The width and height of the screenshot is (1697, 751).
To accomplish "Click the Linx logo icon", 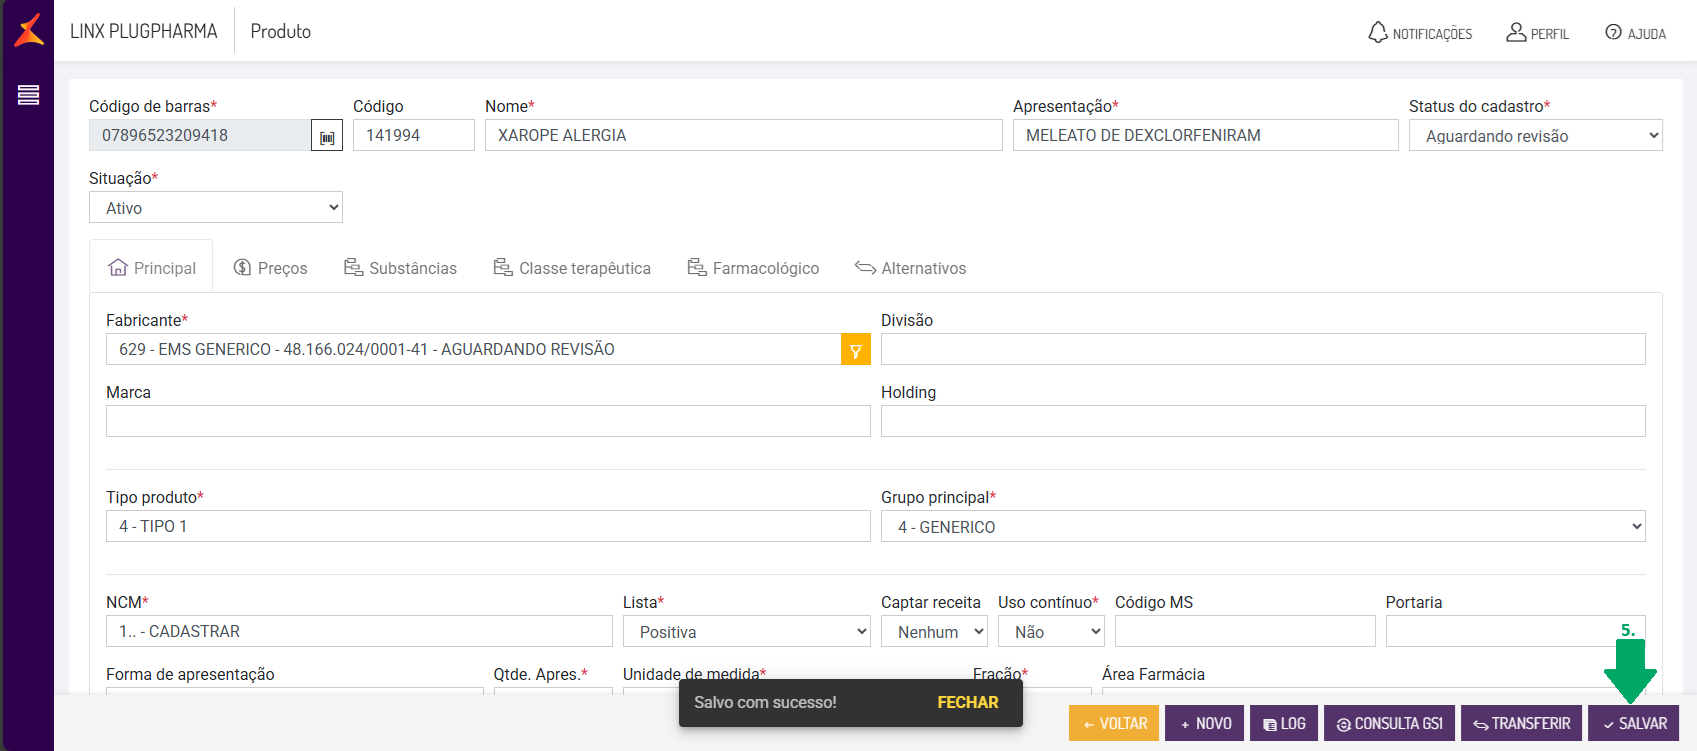I will 29,30.
